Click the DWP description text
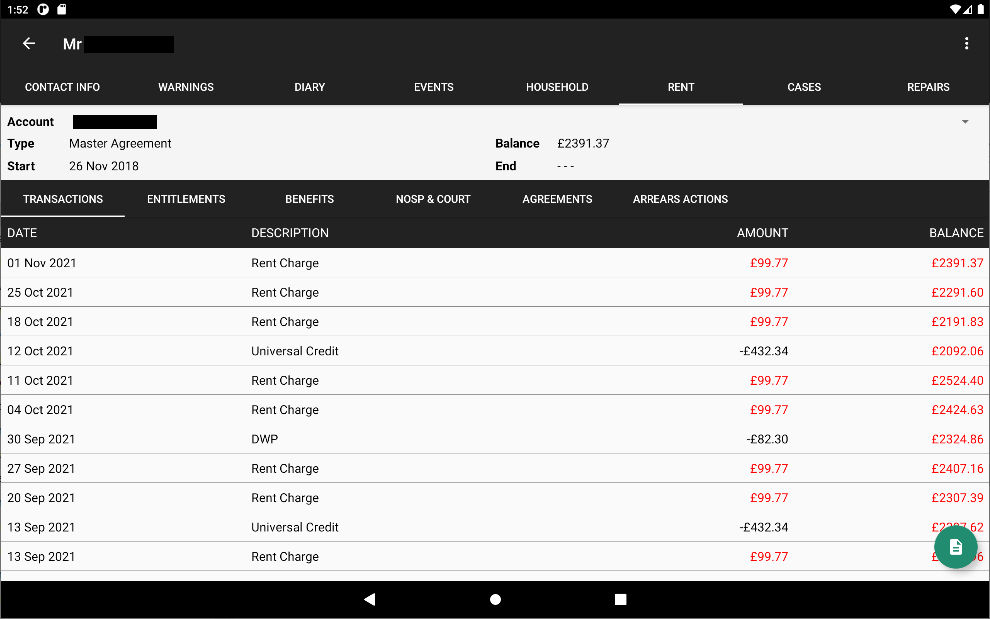Screen dimensions: 990x619 [x=265, y=439]
